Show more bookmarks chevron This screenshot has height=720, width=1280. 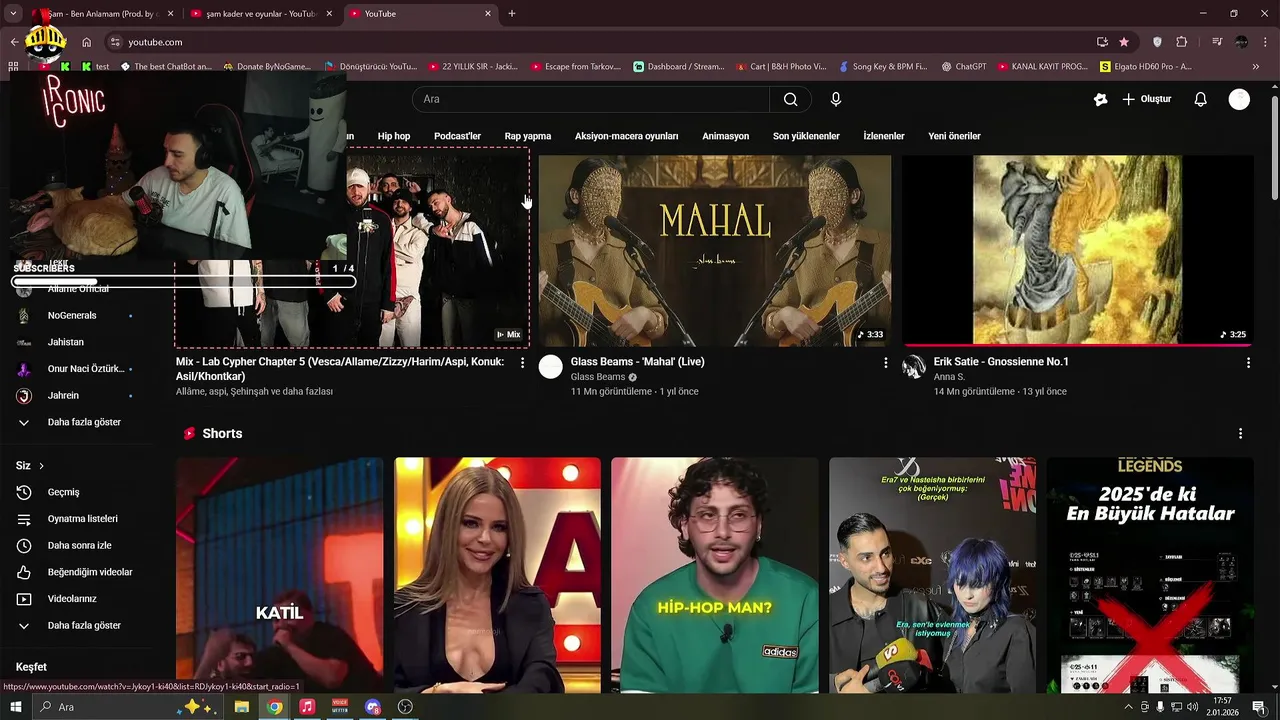point(1258,67)
